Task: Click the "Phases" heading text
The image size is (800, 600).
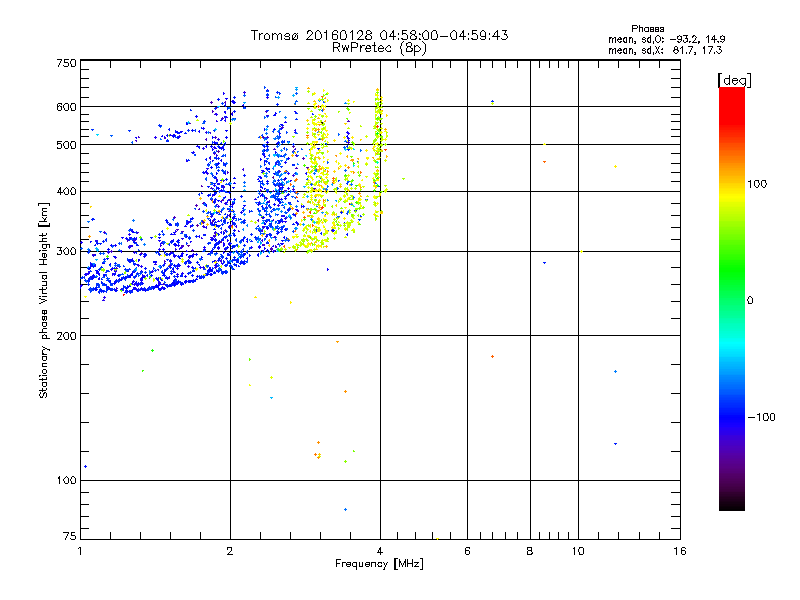Action: coord(647,29)
